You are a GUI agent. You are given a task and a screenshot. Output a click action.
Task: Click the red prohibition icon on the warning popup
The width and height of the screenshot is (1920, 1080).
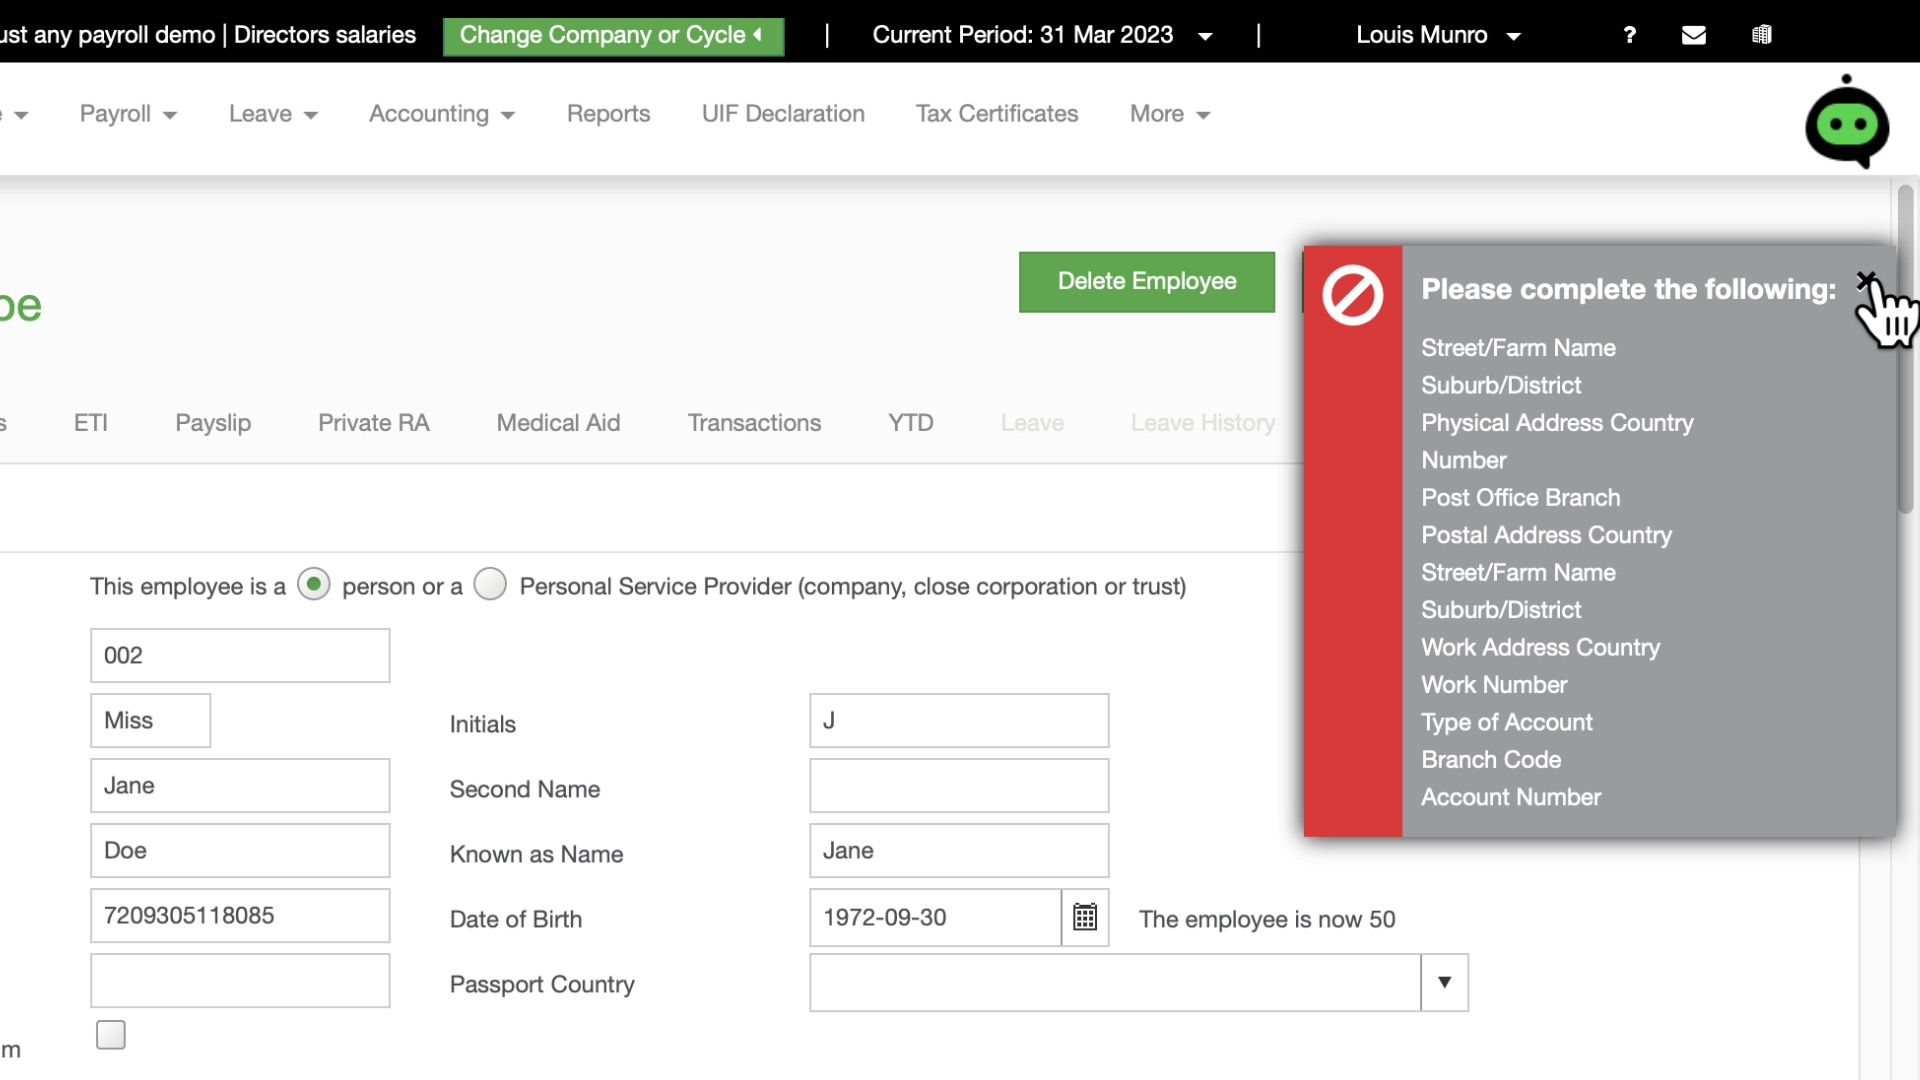pos(1352,295)
